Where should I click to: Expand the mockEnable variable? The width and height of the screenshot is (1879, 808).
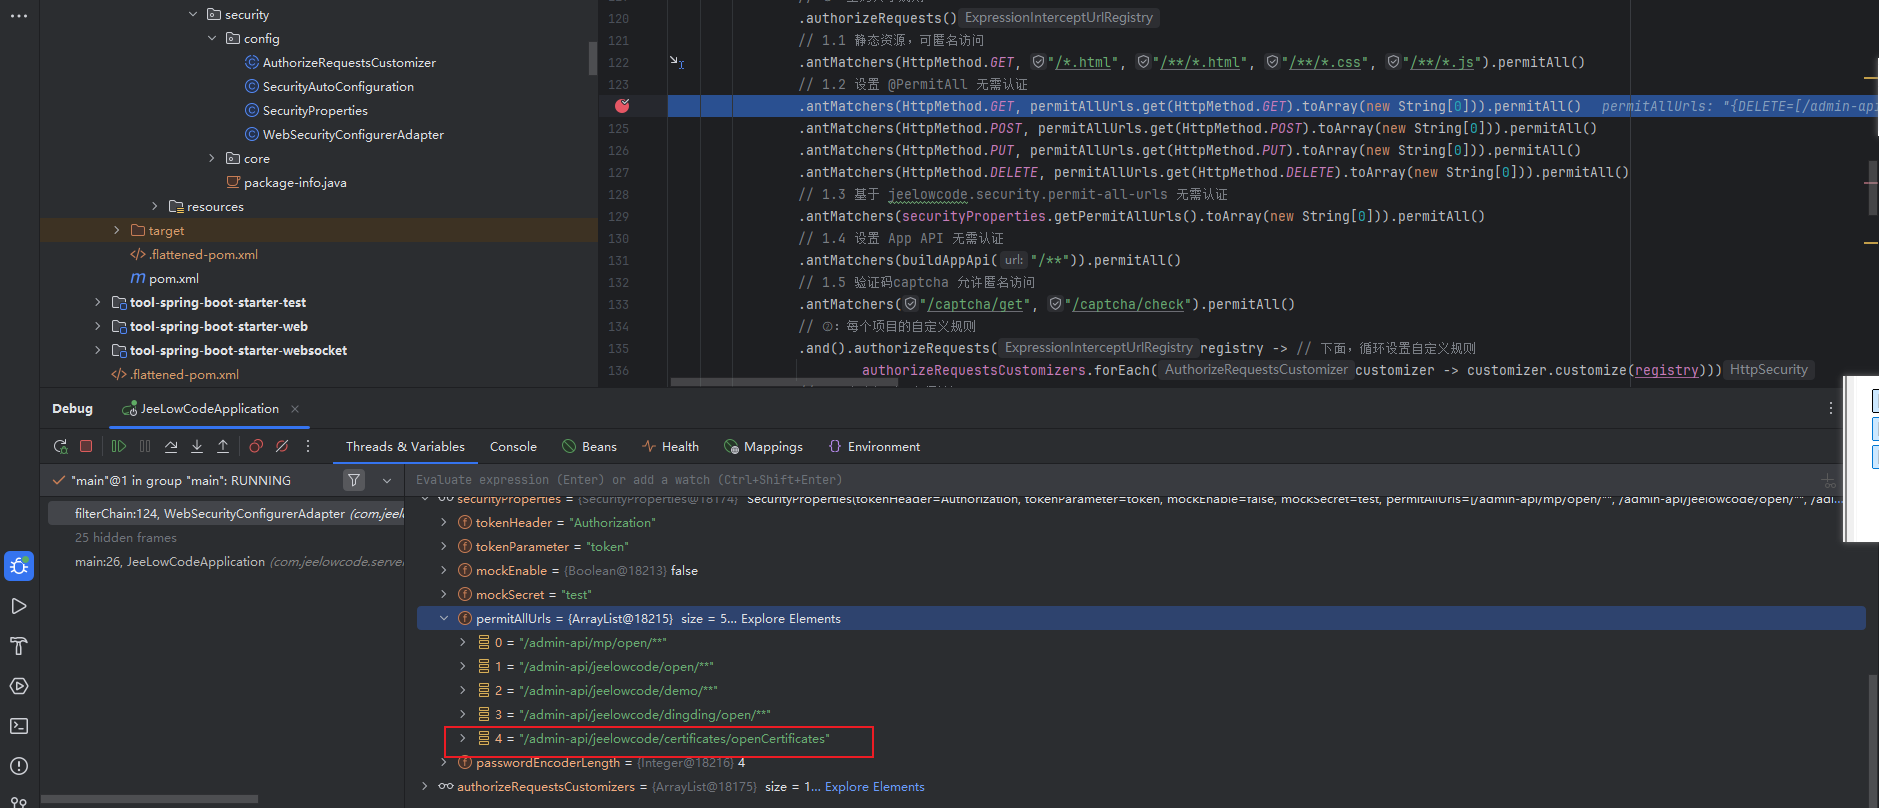(444, 570)
